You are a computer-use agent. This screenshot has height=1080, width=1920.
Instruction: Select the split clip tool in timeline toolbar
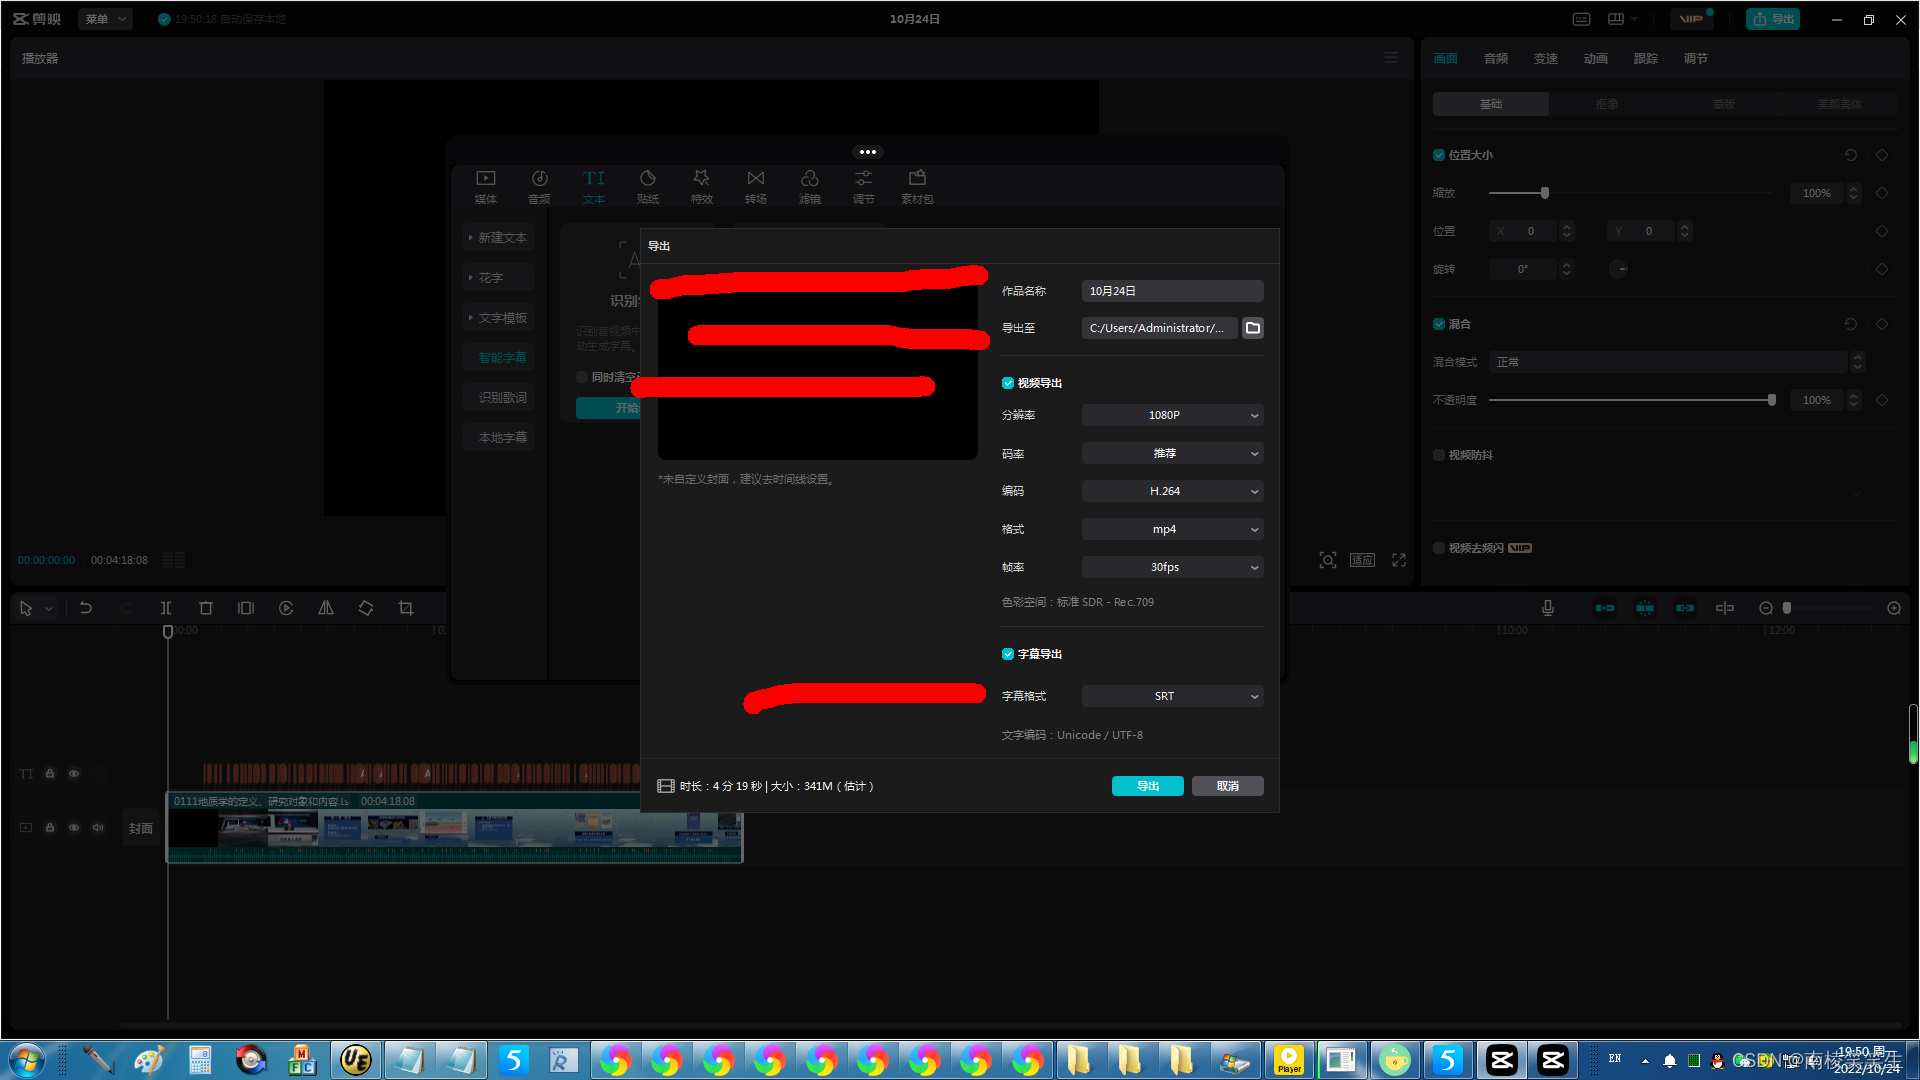(x=166, y=608)
